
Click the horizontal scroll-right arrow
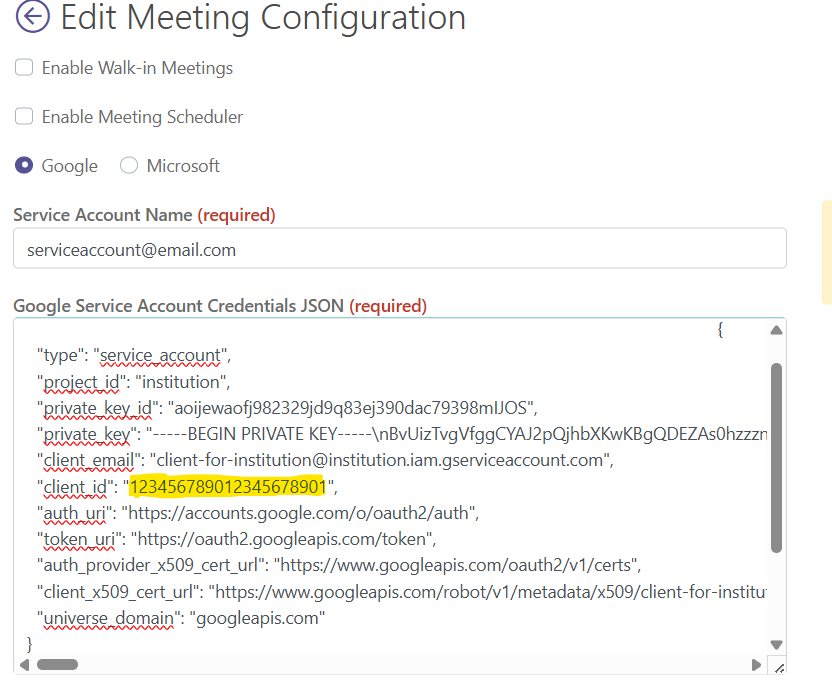tap(756, 664)
